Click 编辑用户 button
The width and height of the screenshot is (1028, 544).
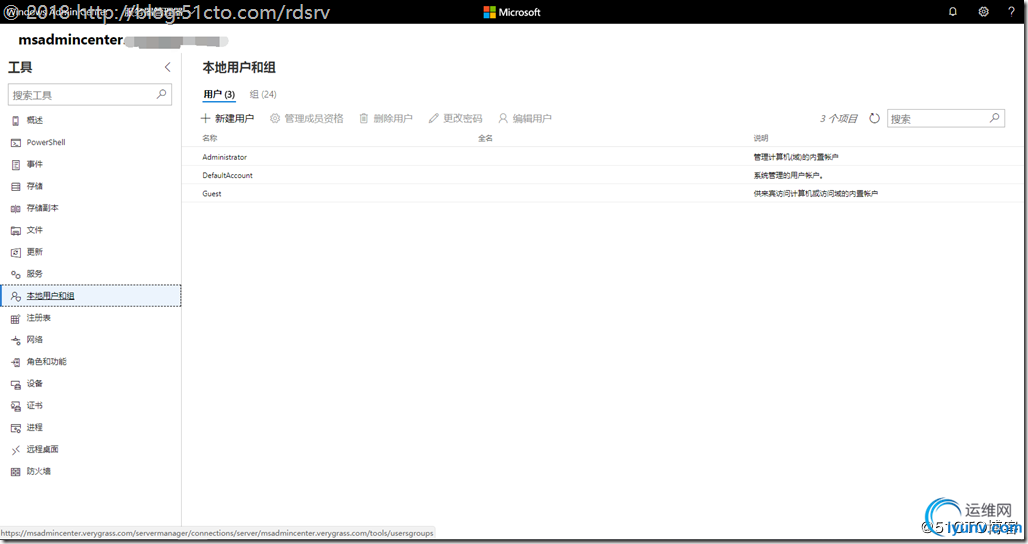pyautogui.click(x=525, y=119)
